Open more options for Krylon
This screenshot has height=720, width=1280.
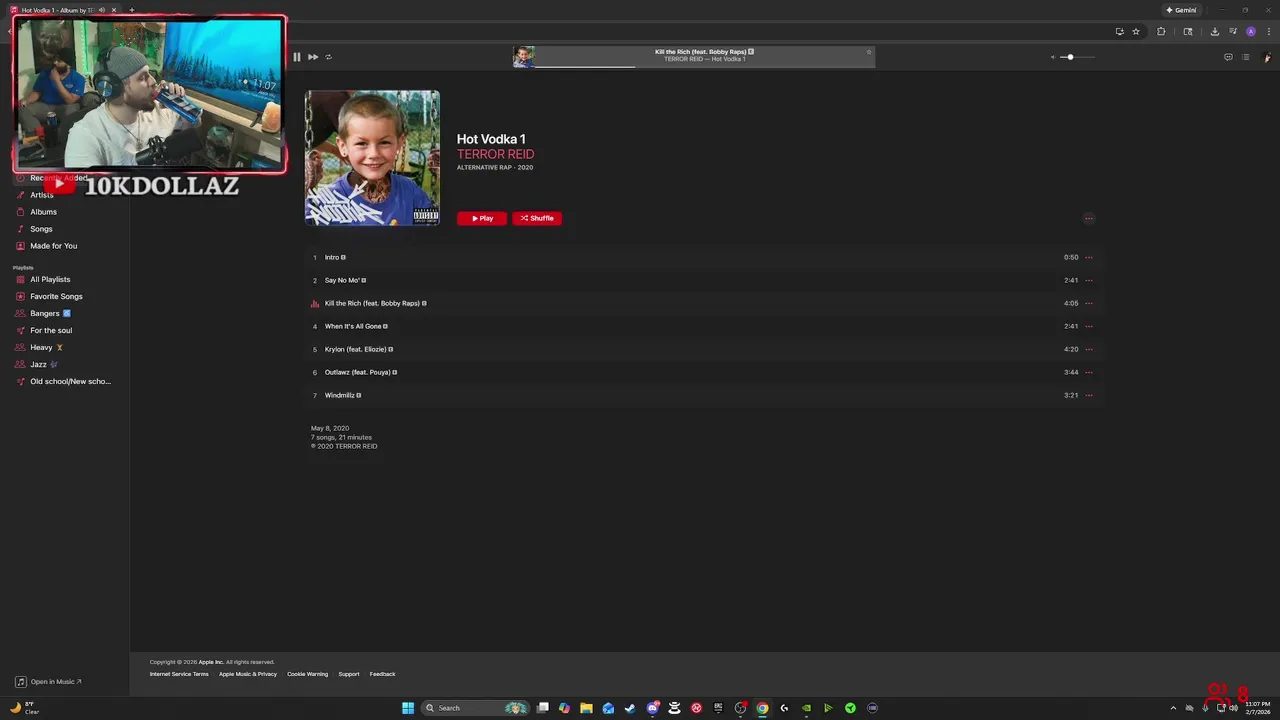pos(1089,349)
